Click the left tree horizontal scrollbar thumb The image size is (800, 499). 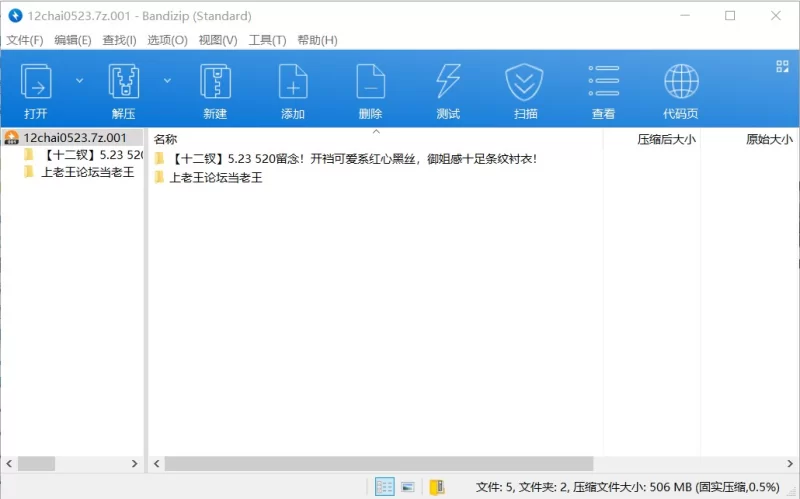coord(36,464)
